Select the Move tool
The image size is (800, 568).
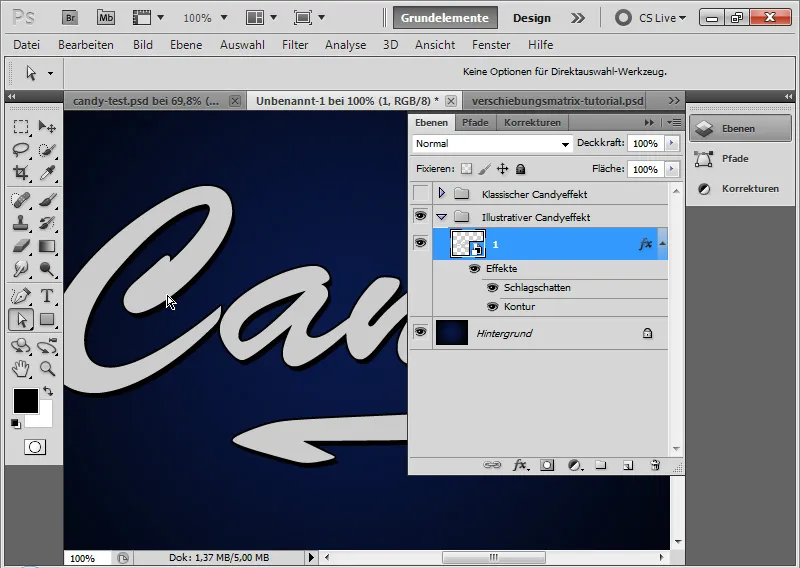pos(47,127)
